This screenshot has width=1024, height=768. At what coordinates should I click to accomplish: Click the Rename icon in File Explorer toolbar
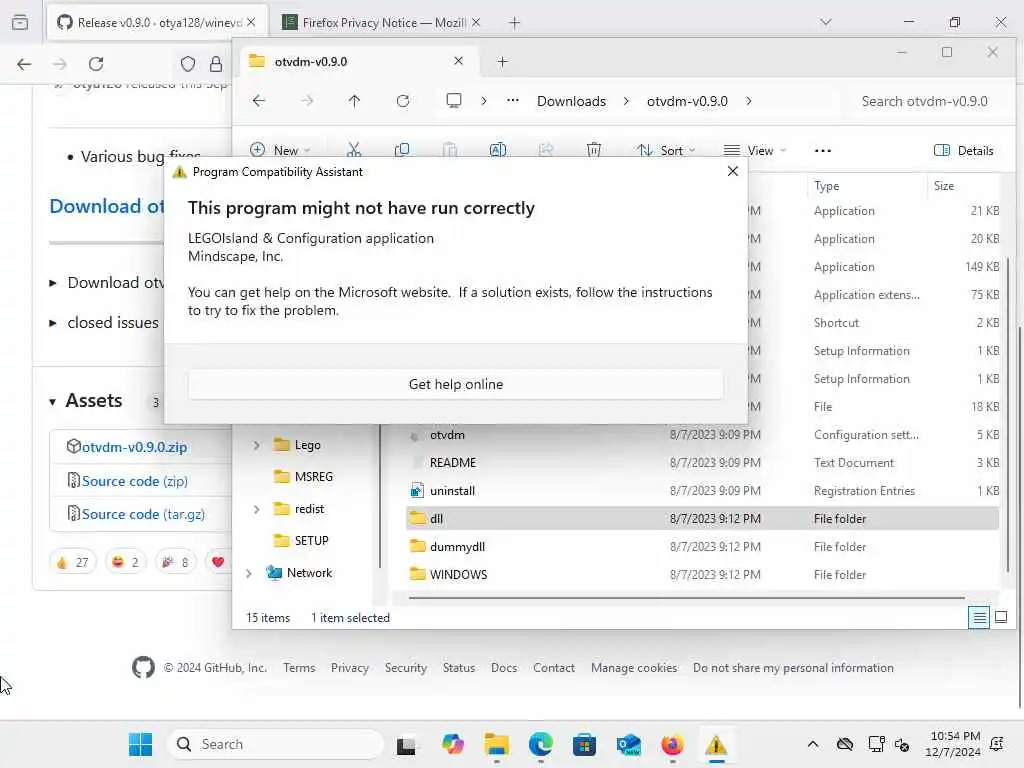coord(498,150)
